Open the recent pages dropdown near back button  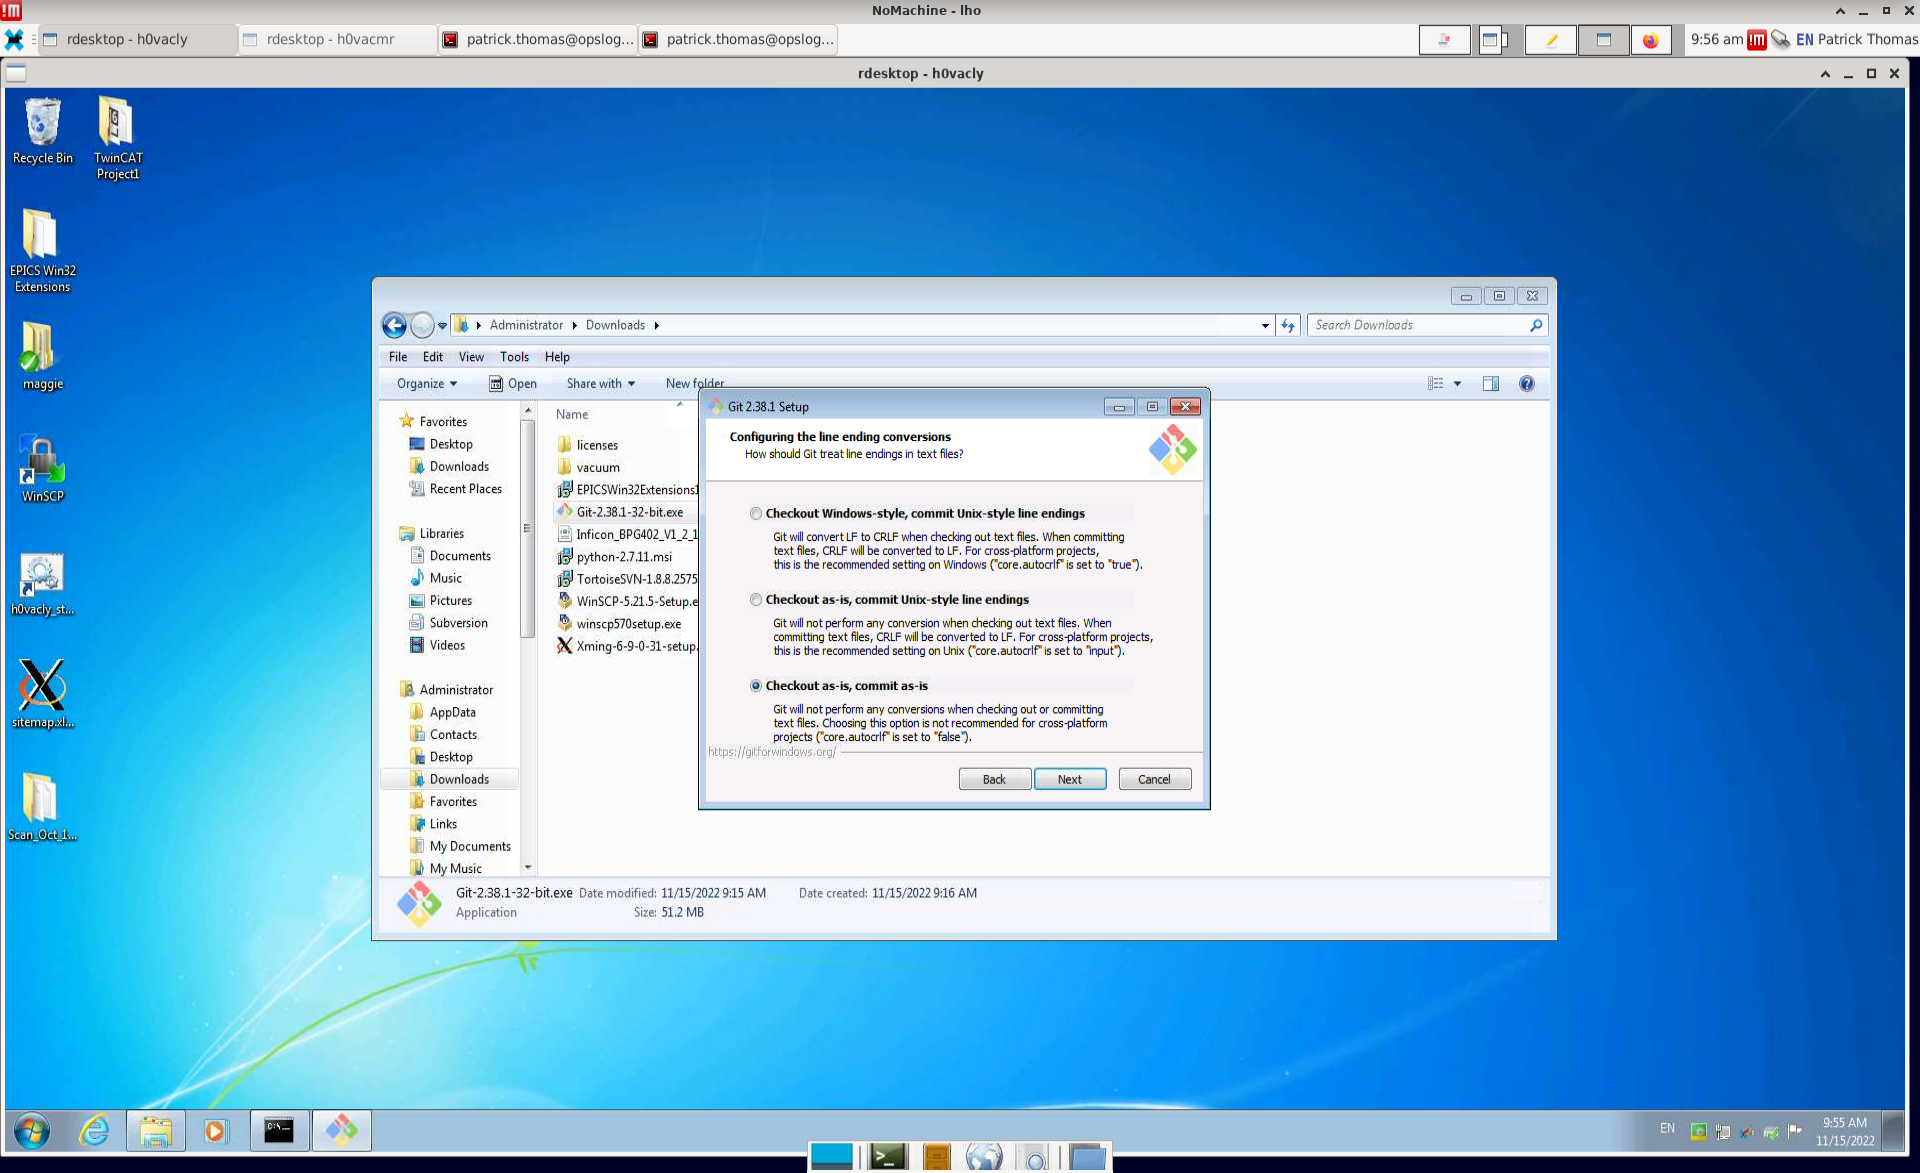(442, 326)
